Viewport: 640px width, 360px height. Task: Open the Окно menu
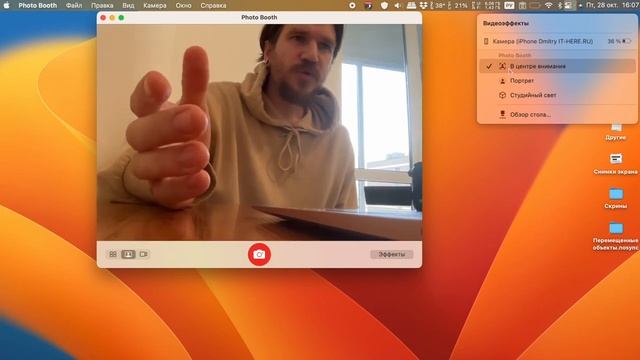[183, 5]
